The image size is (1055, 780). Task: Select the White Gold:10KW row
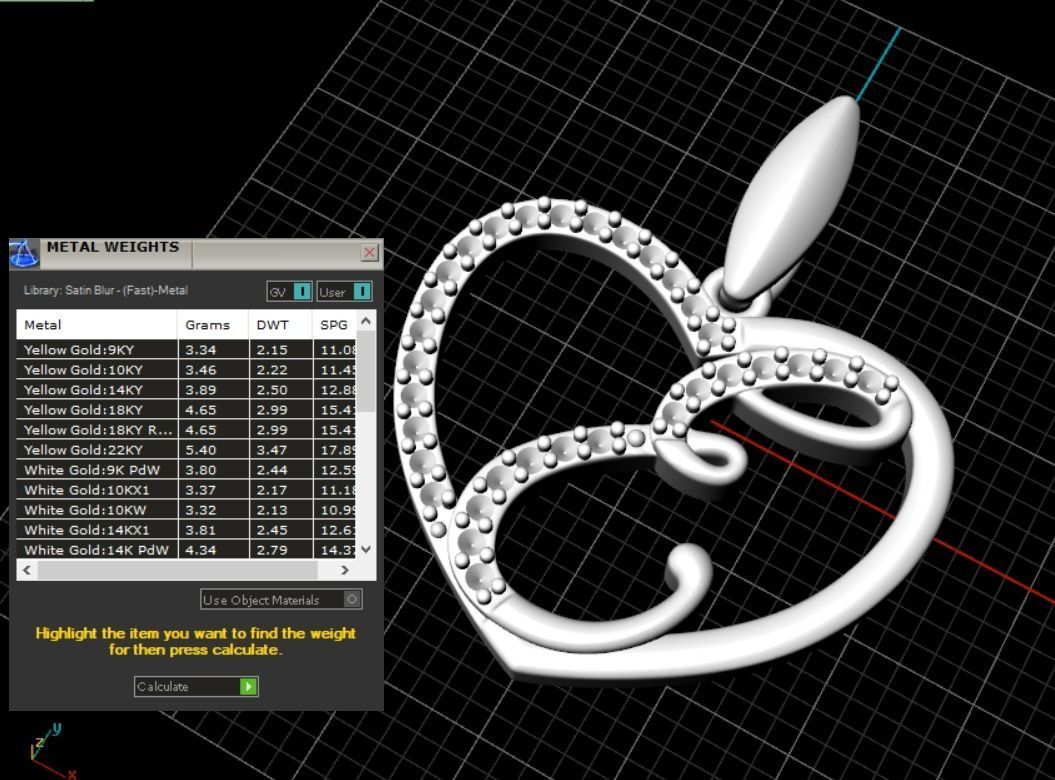click(186, 510)
